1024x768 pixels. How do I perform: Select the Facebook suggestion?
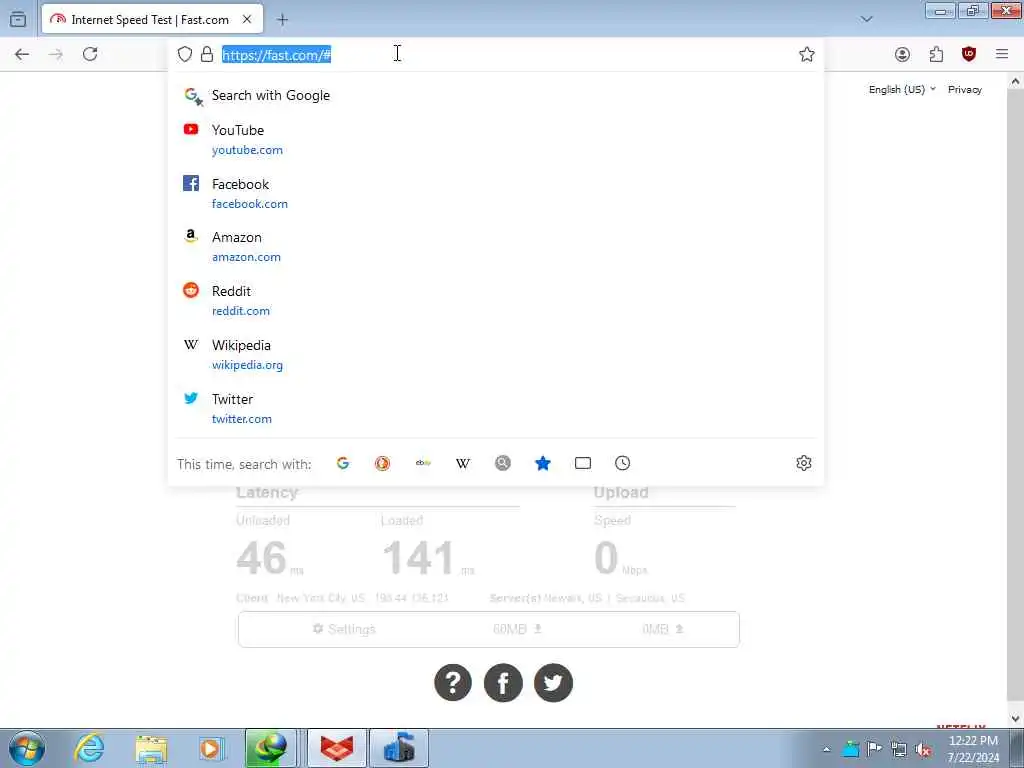click(496, 193)
